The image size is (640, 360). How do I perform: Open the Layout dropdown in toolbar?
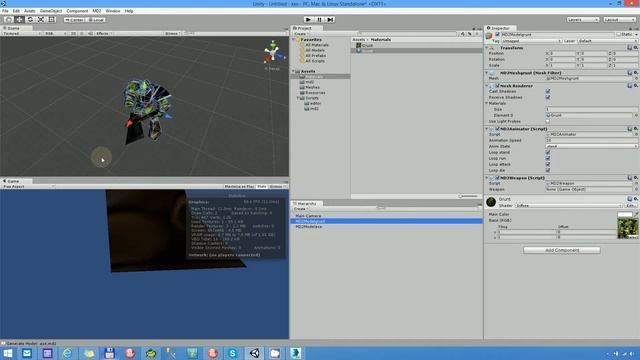click(619, 20)
